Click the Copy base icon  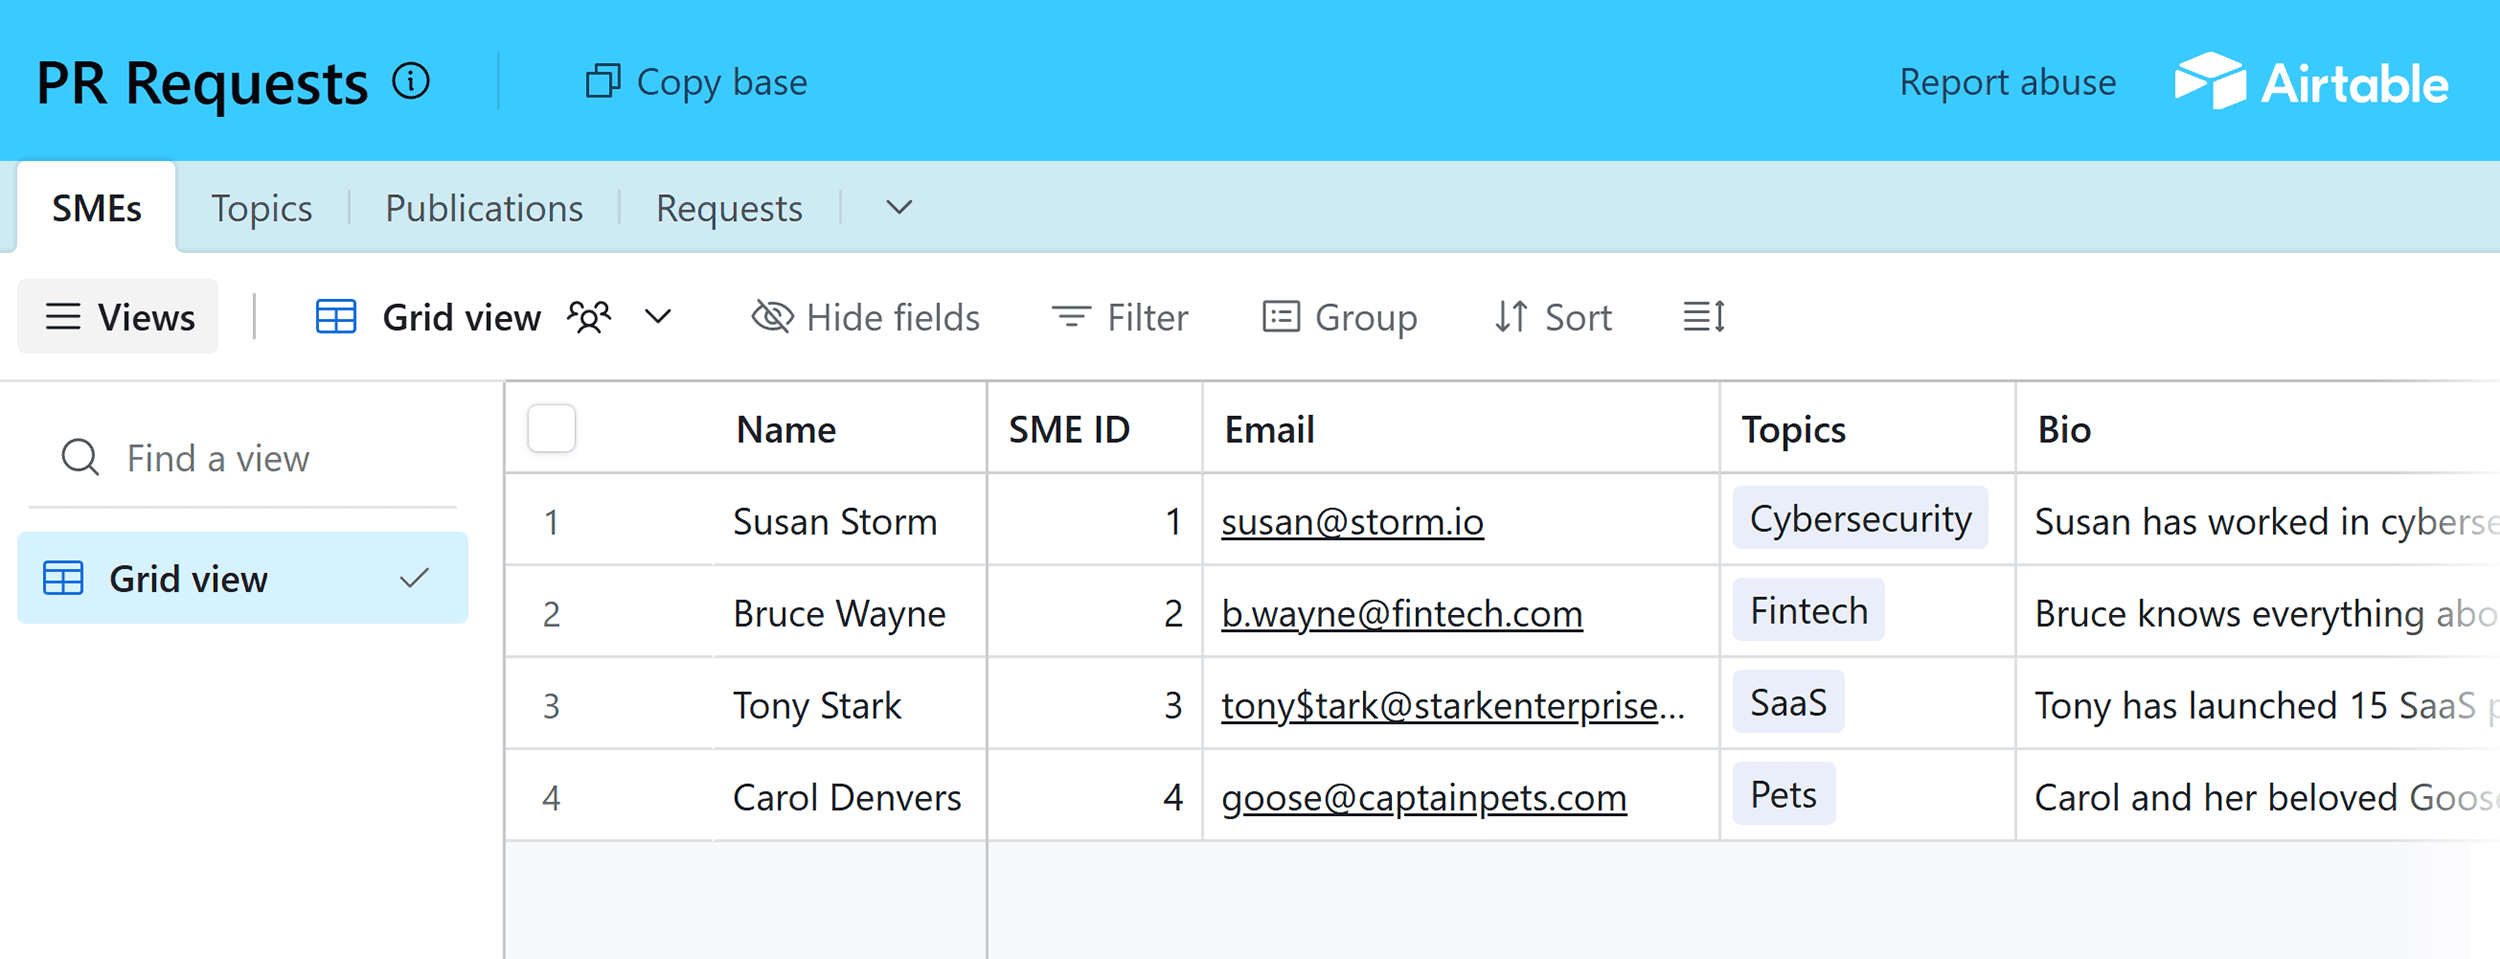[603, 82]
